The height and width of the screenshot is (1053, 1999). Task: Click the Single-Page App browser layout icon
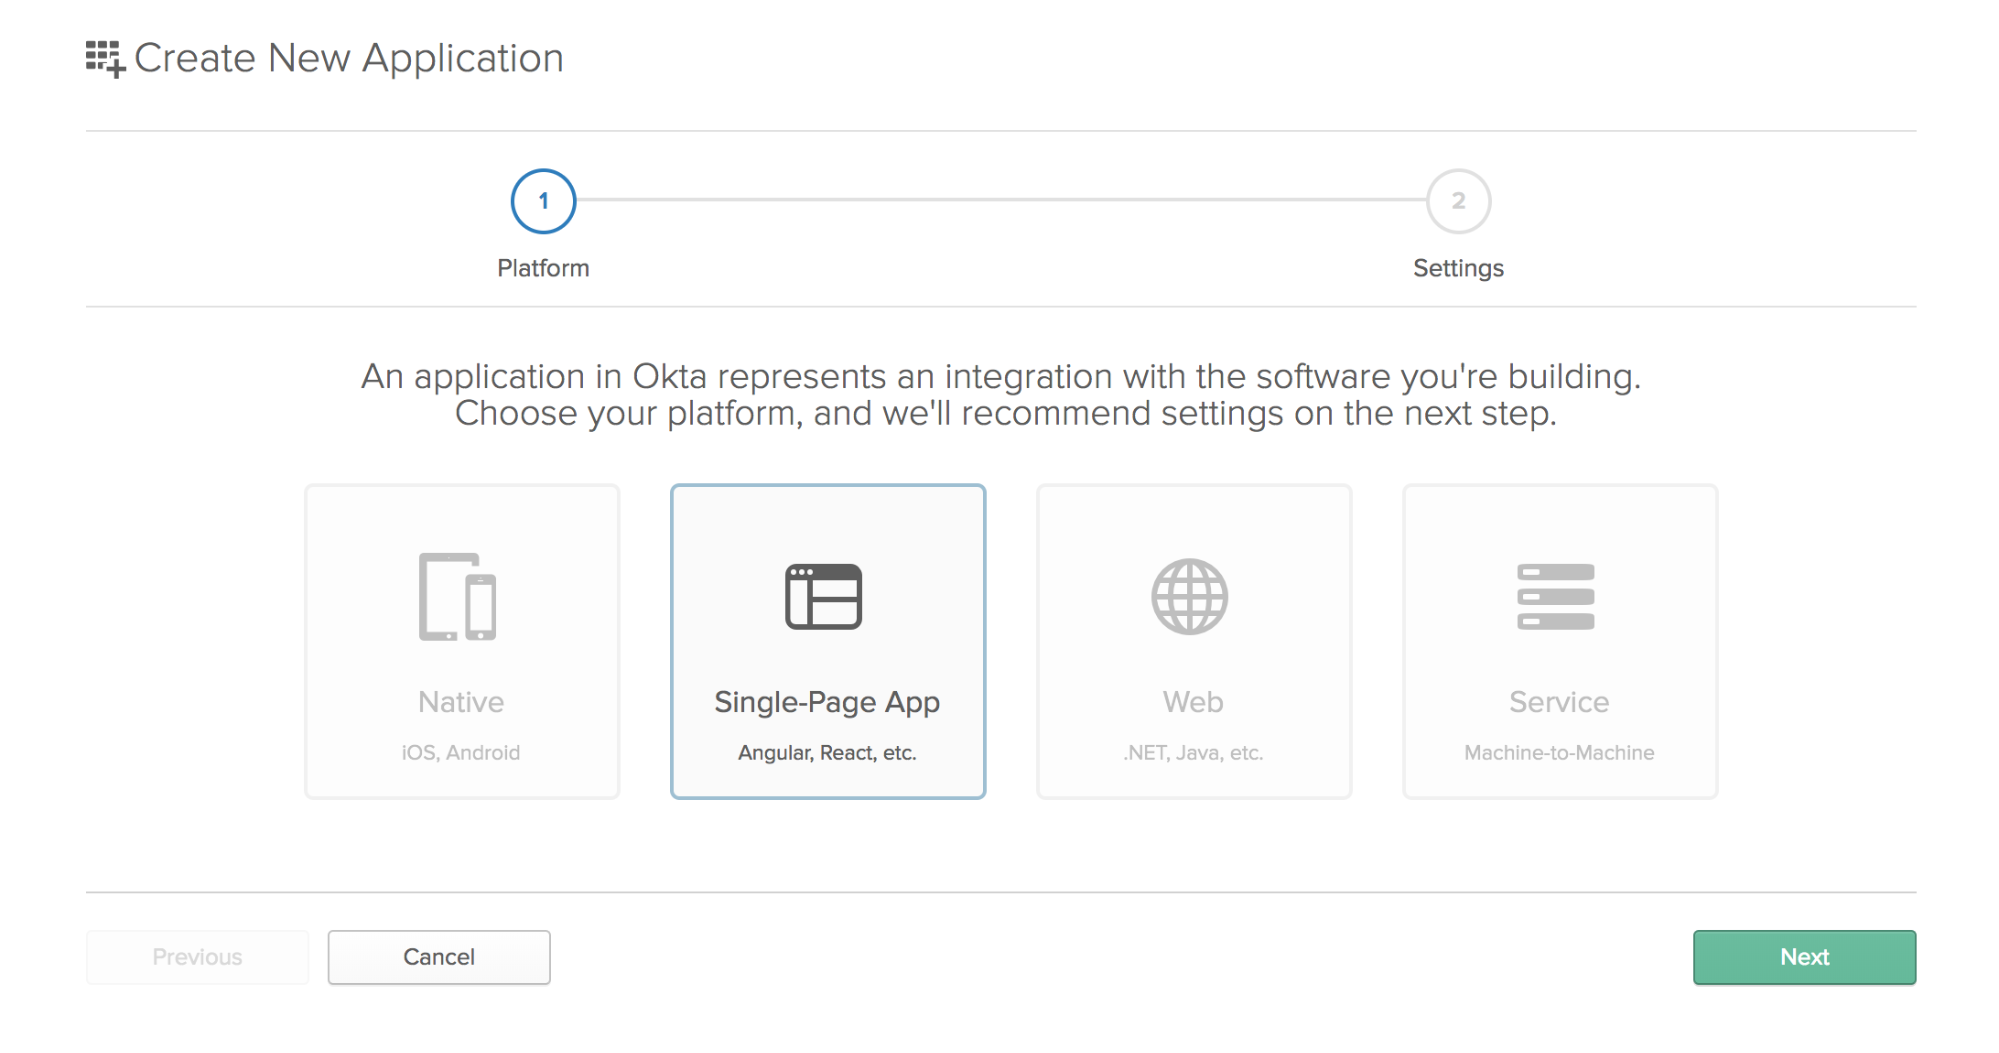click(x=823, y=597)
